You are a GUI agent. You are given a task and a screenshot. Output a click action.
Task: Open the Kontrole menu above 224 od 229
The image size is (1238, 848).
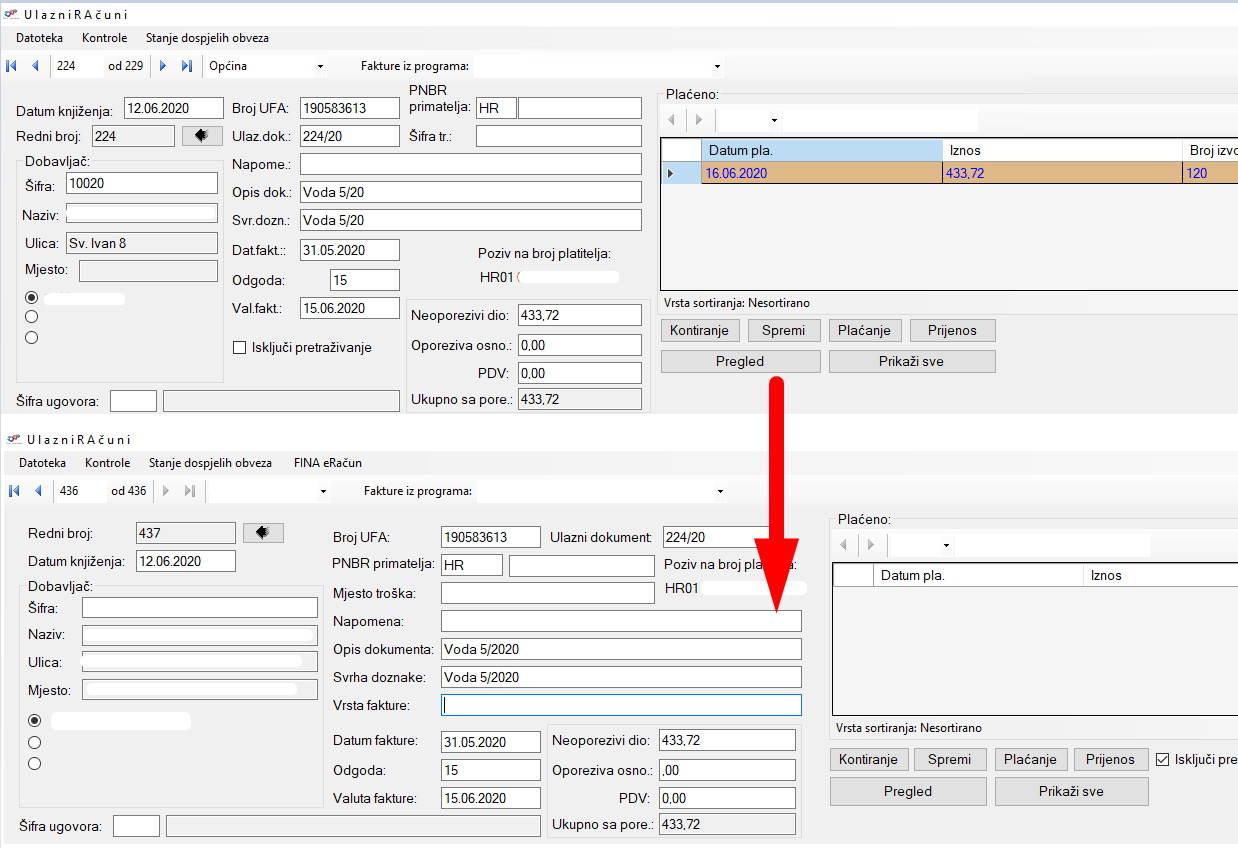[104, 38]
